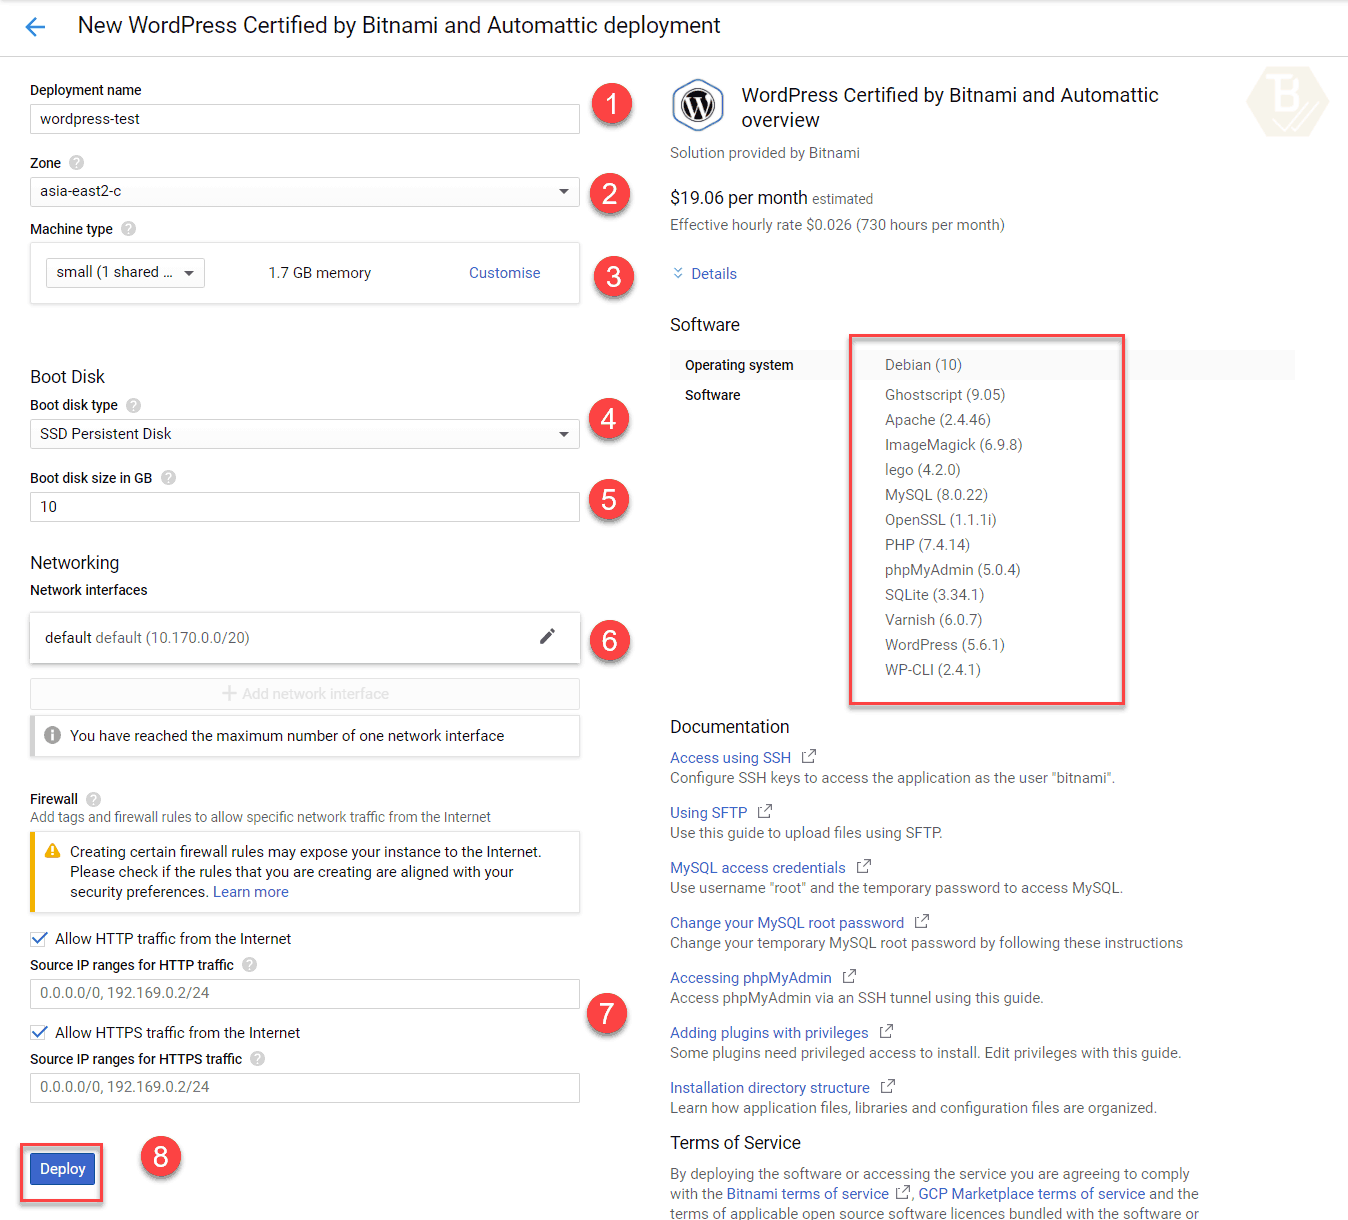This screenshot has height=1220, width=1348.
Task: Open Access using SSH via external link icon
Action: point(808,757)
